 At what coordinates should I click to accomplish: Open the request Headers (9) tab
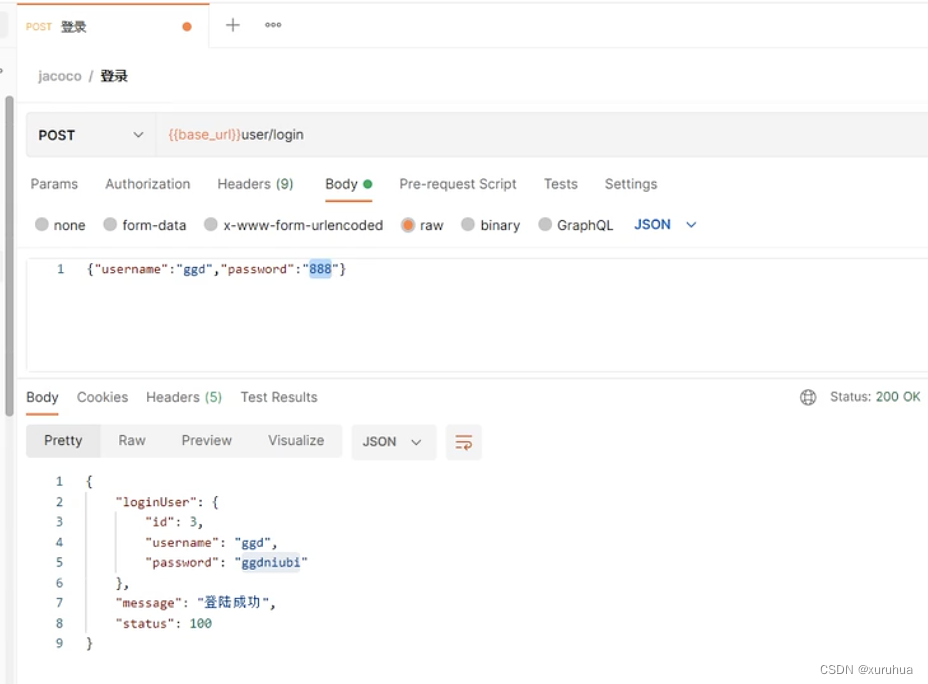pos(255,184)
